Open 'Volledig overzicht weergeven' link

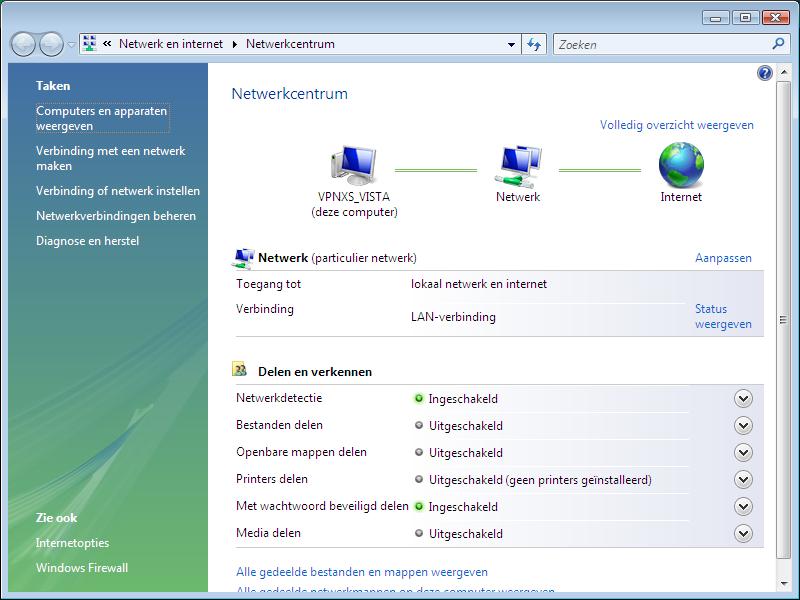[676, 125]
